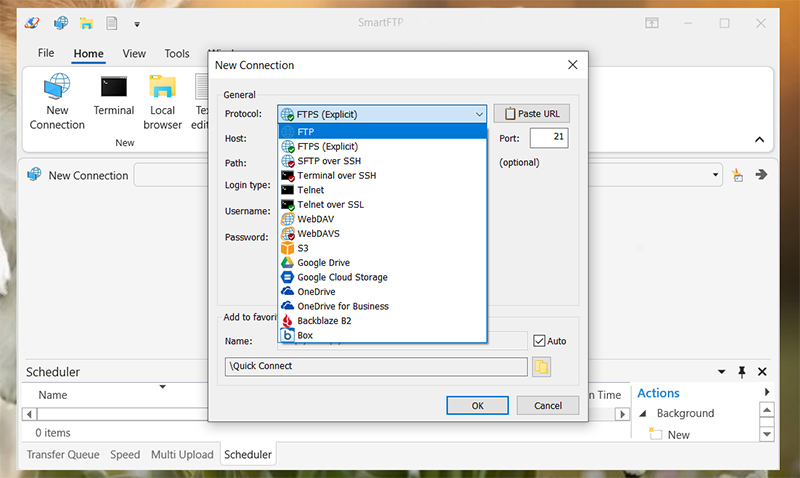Viewport: 800px width, 478px height.
Task: Close the Scheduler panel
Action: [x=762, y=372]
